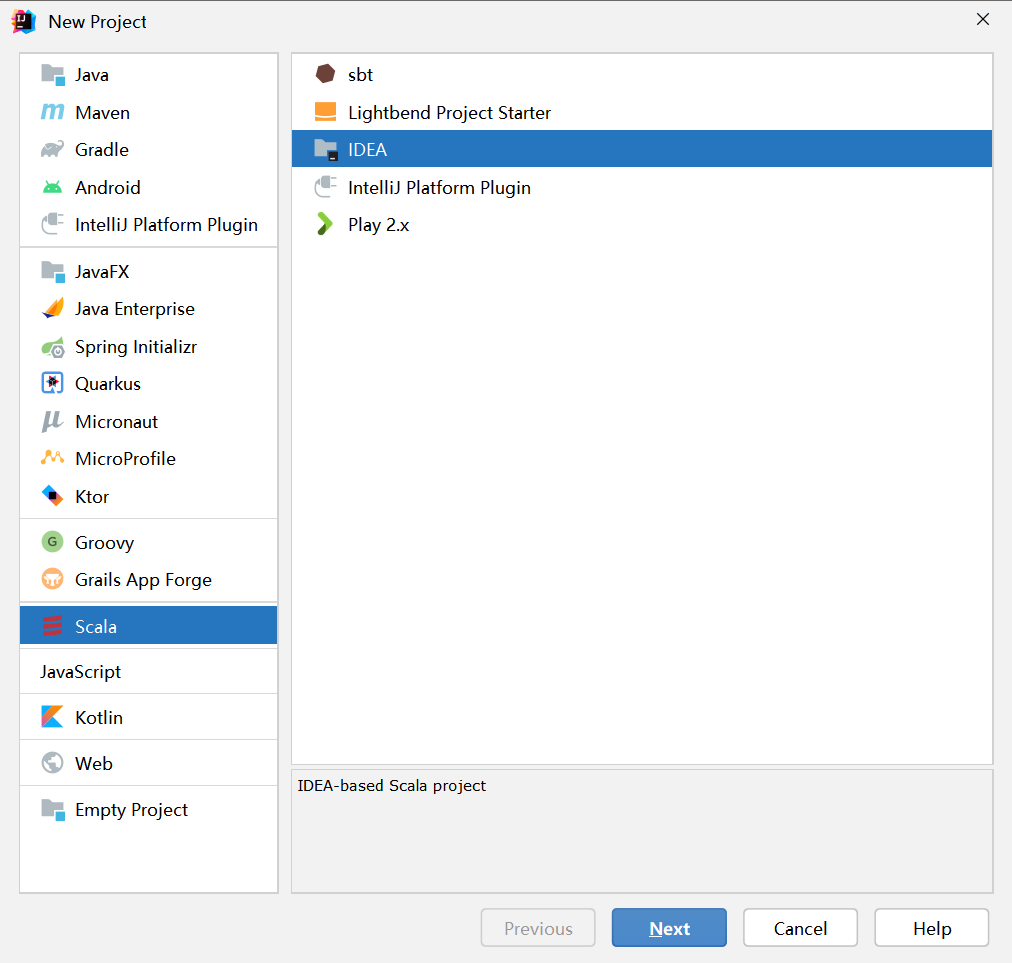
Task: Select the "Maven" text entry
Action: pyautogui.click(x=103, y=113)
